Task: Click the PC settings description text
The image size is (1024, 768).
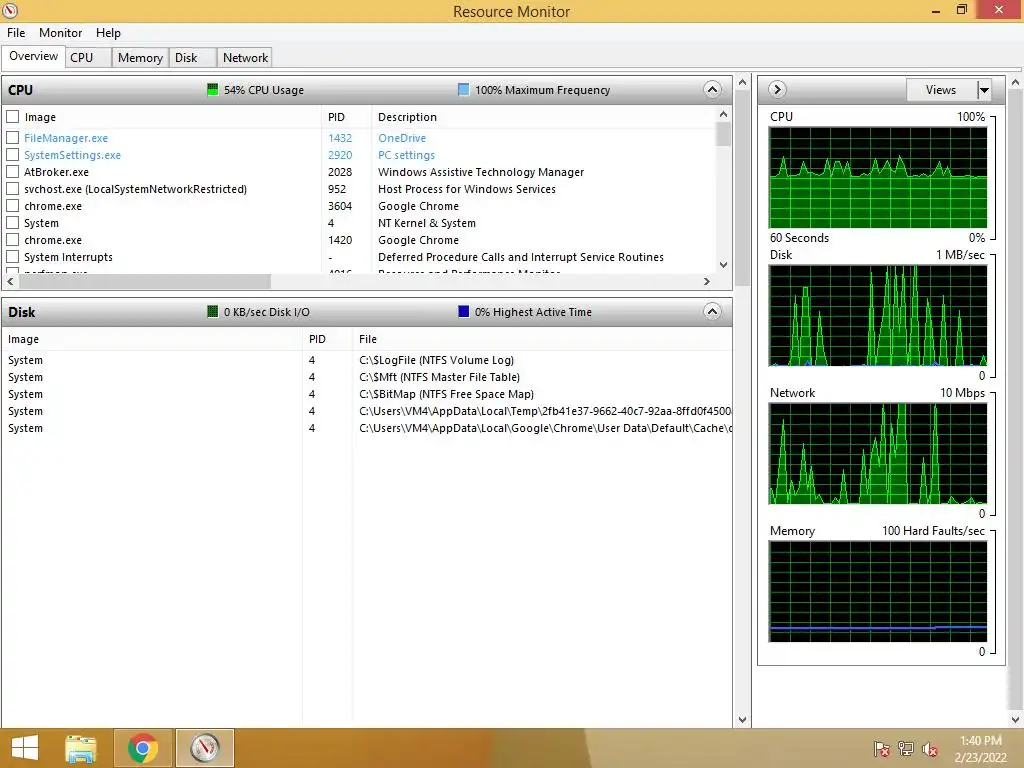Action: [x=406, y=155]
